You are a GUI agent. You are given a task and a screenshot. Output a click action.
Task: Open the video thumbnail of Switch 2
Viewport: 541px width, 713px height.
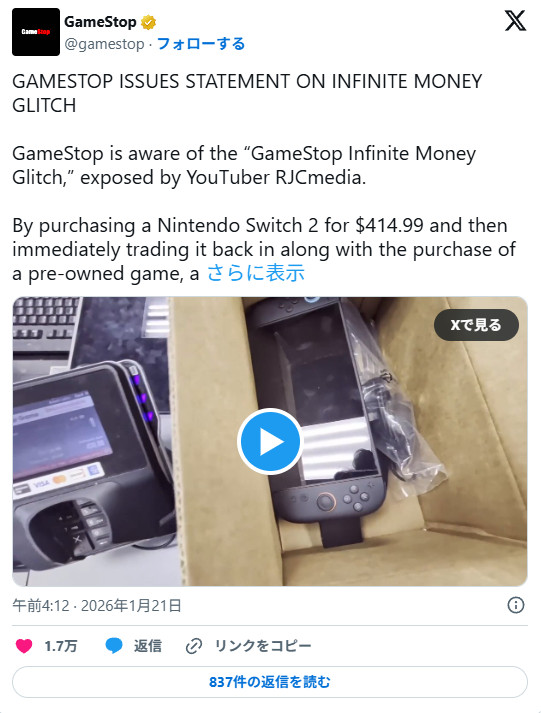tap(270, 442)
